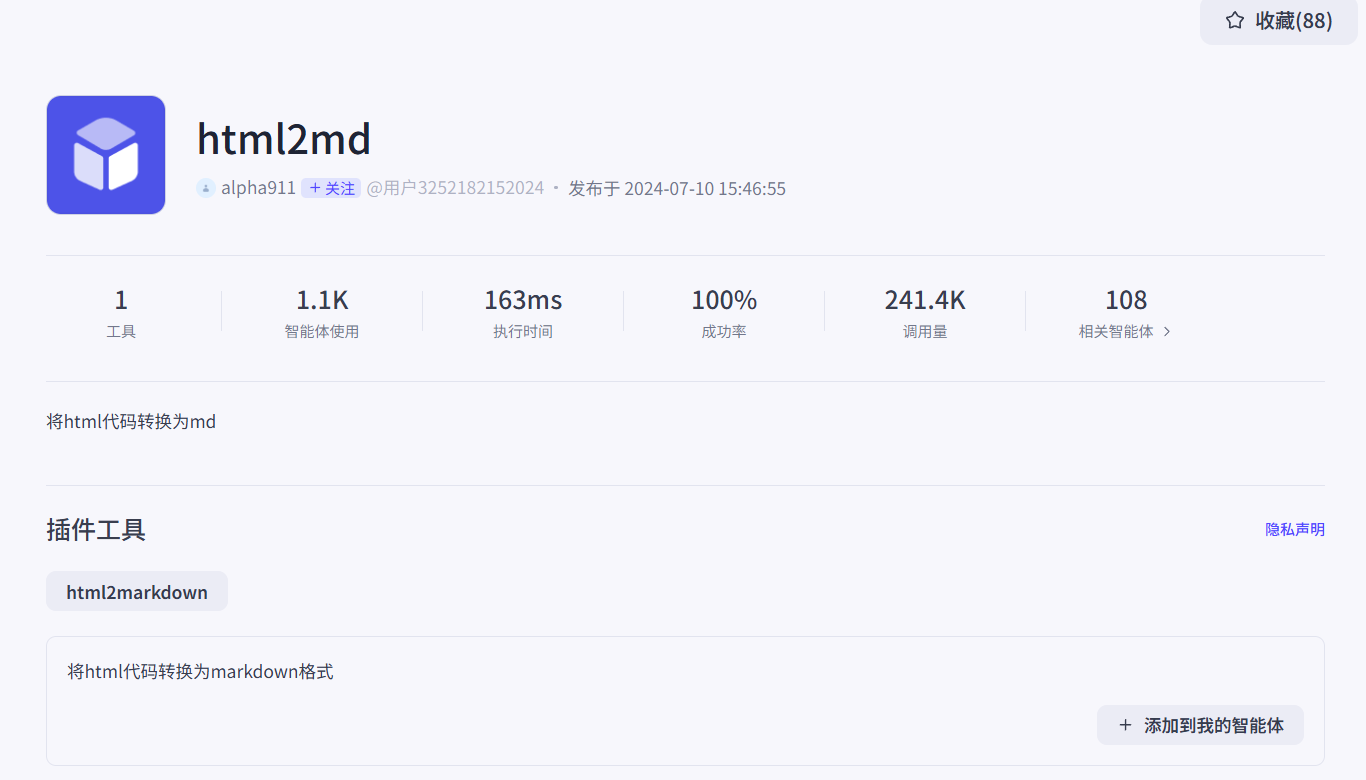Click the 100% 成功率 statistic
Screen dimensions: 1366x780
(724, 313)
